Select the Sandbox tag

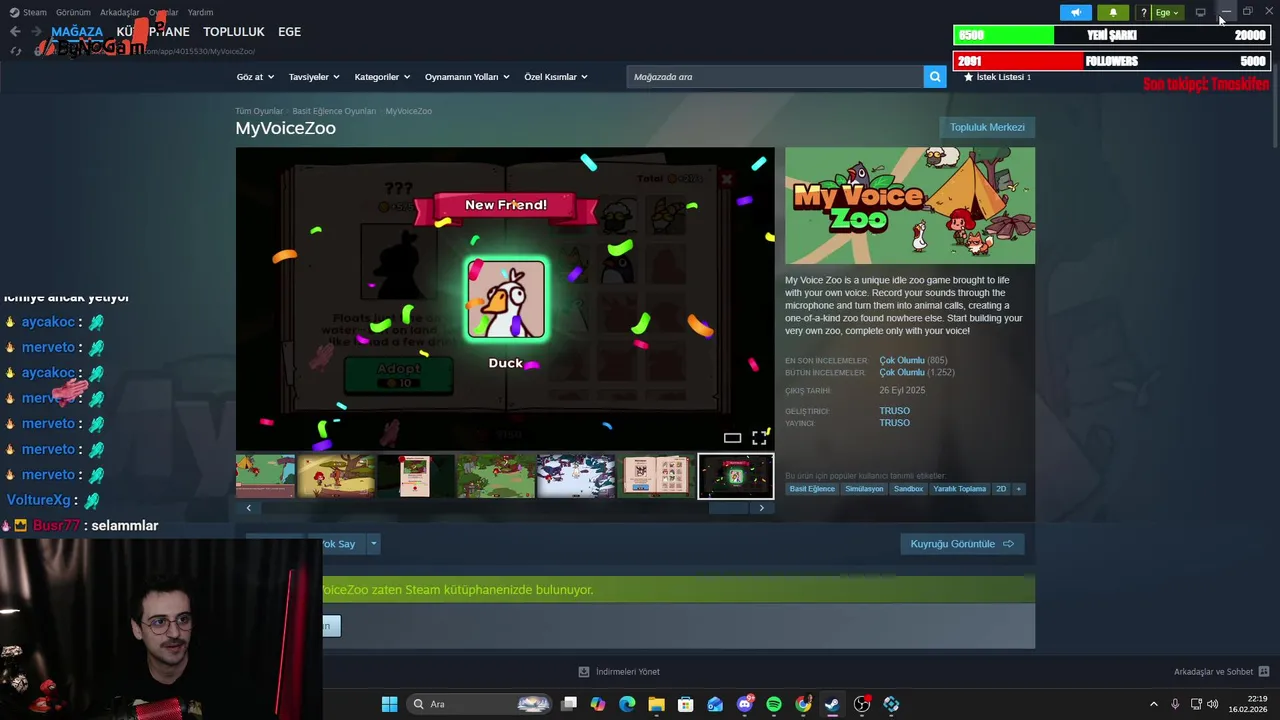coord(908,489)
